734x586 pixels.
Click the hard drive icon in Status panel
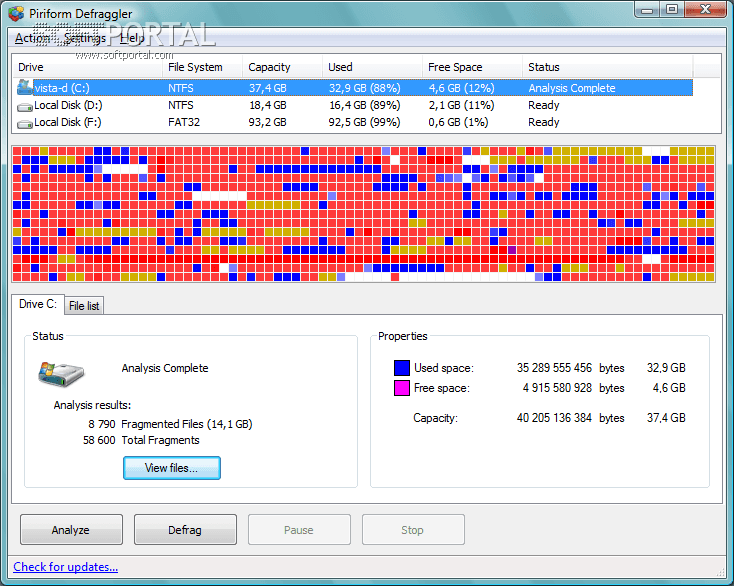coord(61,374)
